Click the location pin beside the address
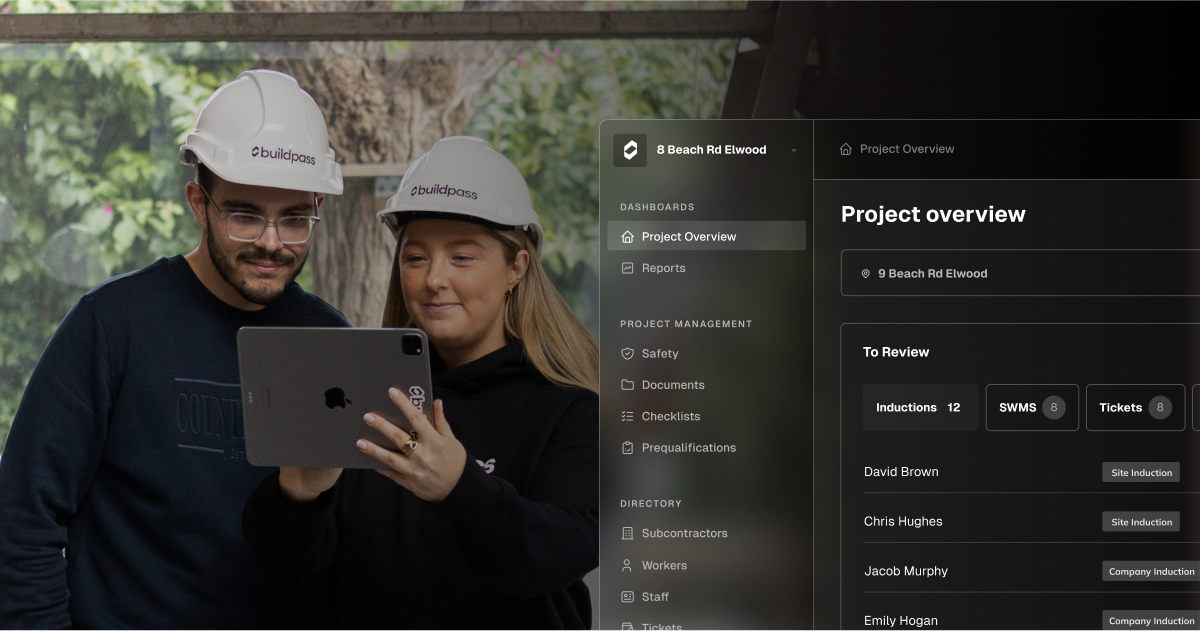 (x=865, y=273)
